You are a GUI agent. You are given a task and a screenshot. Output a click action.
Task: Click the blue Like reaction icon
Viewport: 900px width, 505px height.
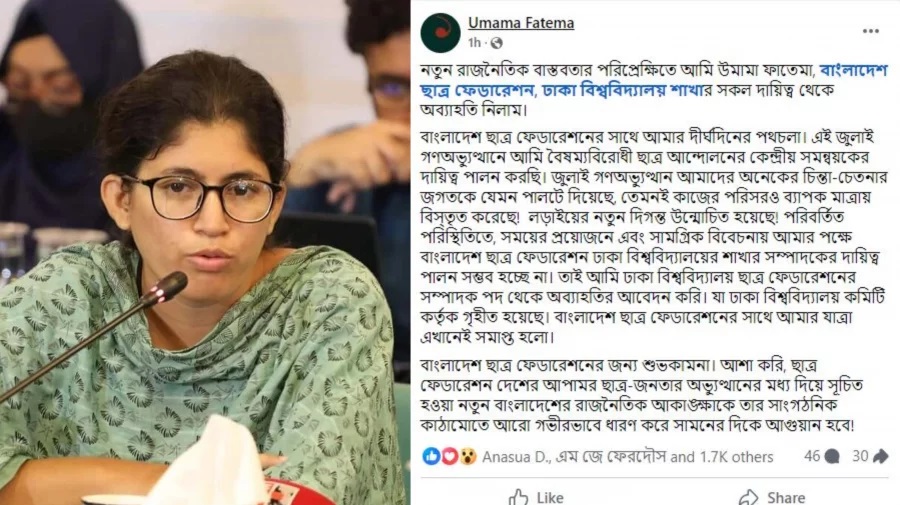click(431, 456)
